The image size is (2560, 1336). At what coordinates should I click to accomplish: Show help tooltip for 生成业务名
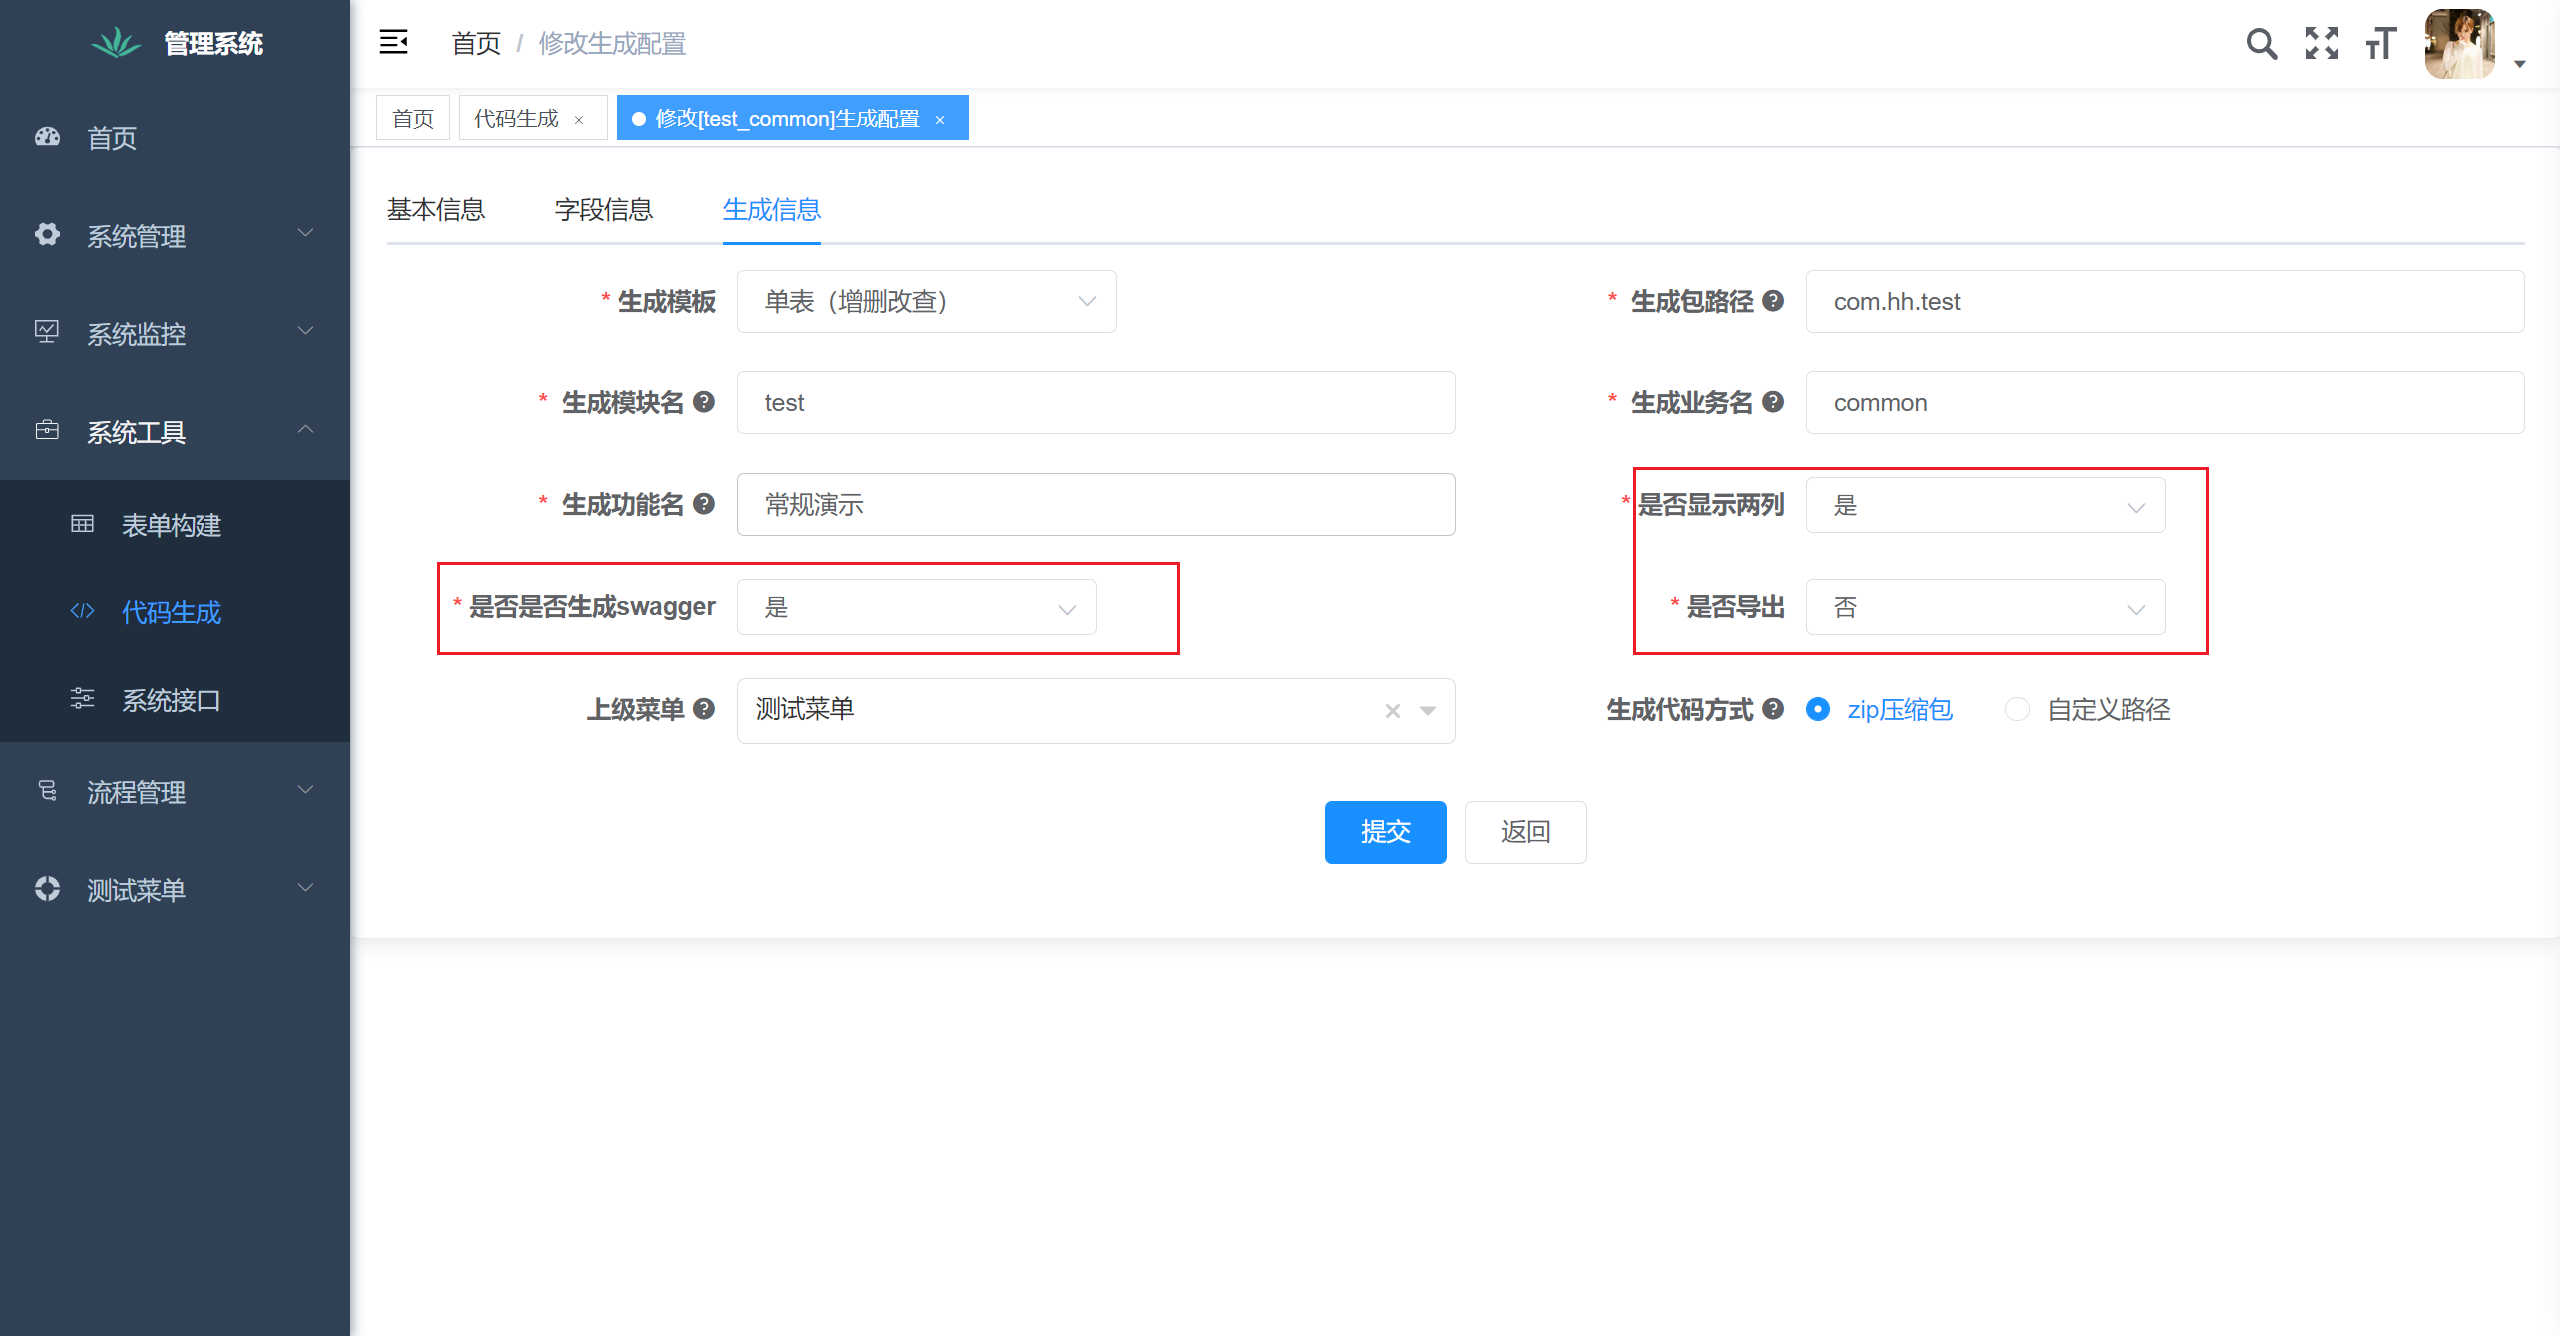click(1773, 401)
